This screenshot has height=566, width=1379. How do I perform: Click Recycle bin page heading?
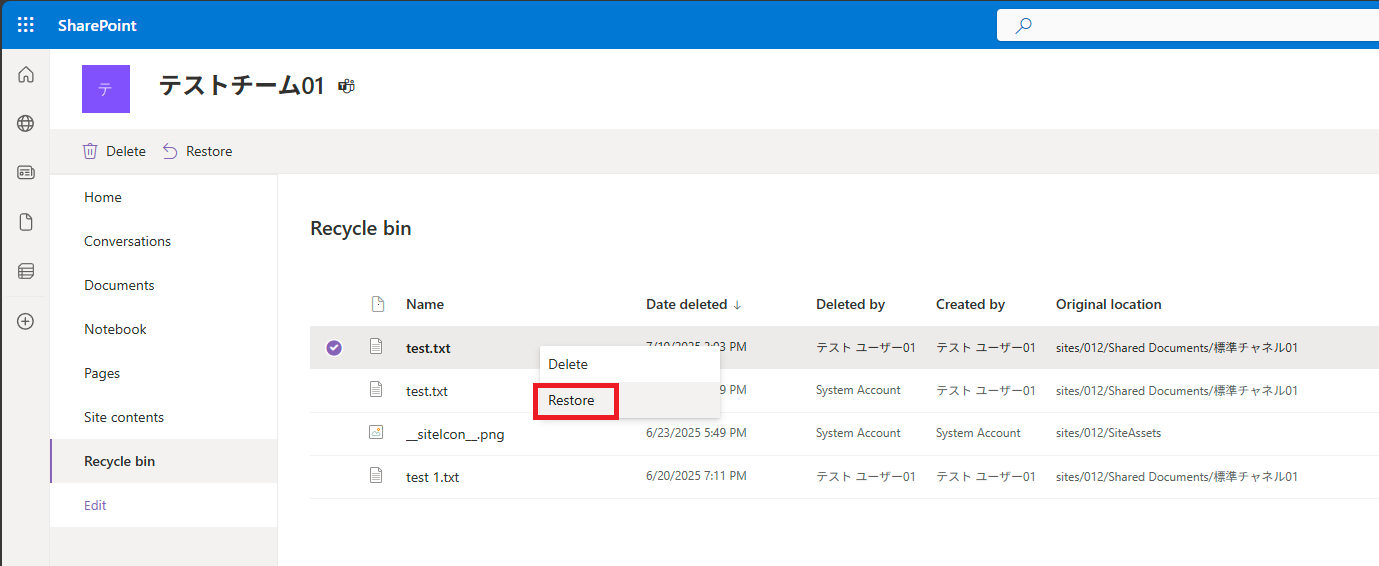point(361,228)
